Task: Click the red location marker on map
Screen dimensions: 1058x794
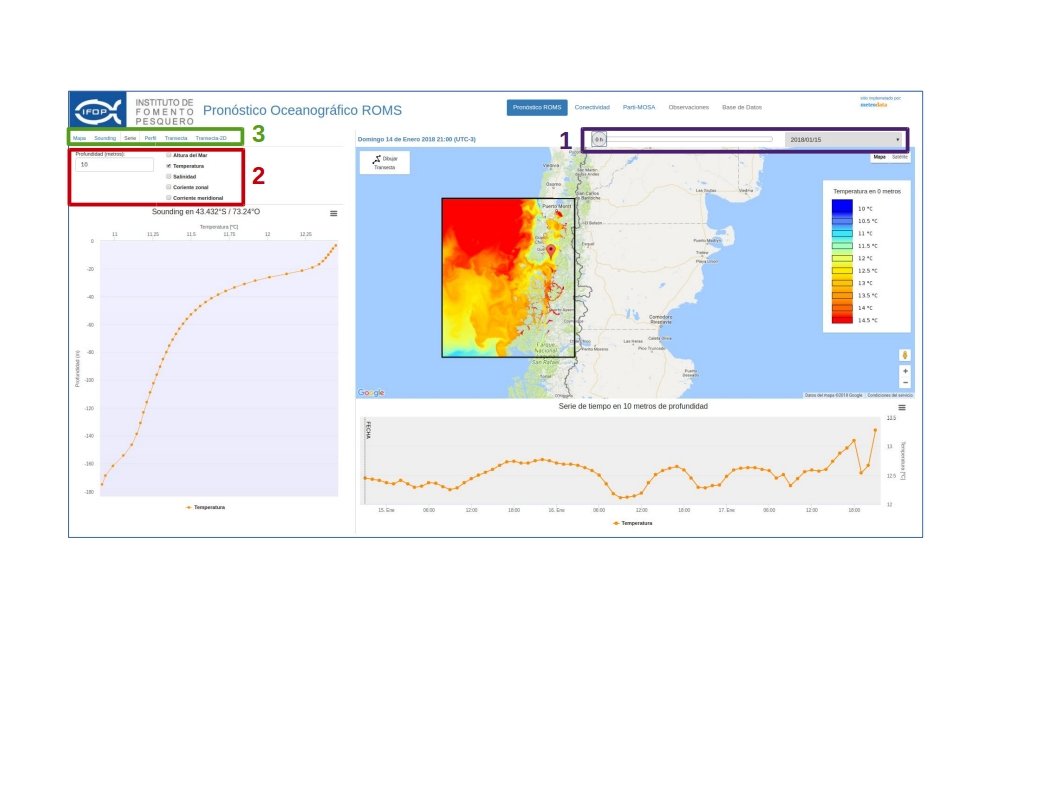Action: tap(550, 248)
